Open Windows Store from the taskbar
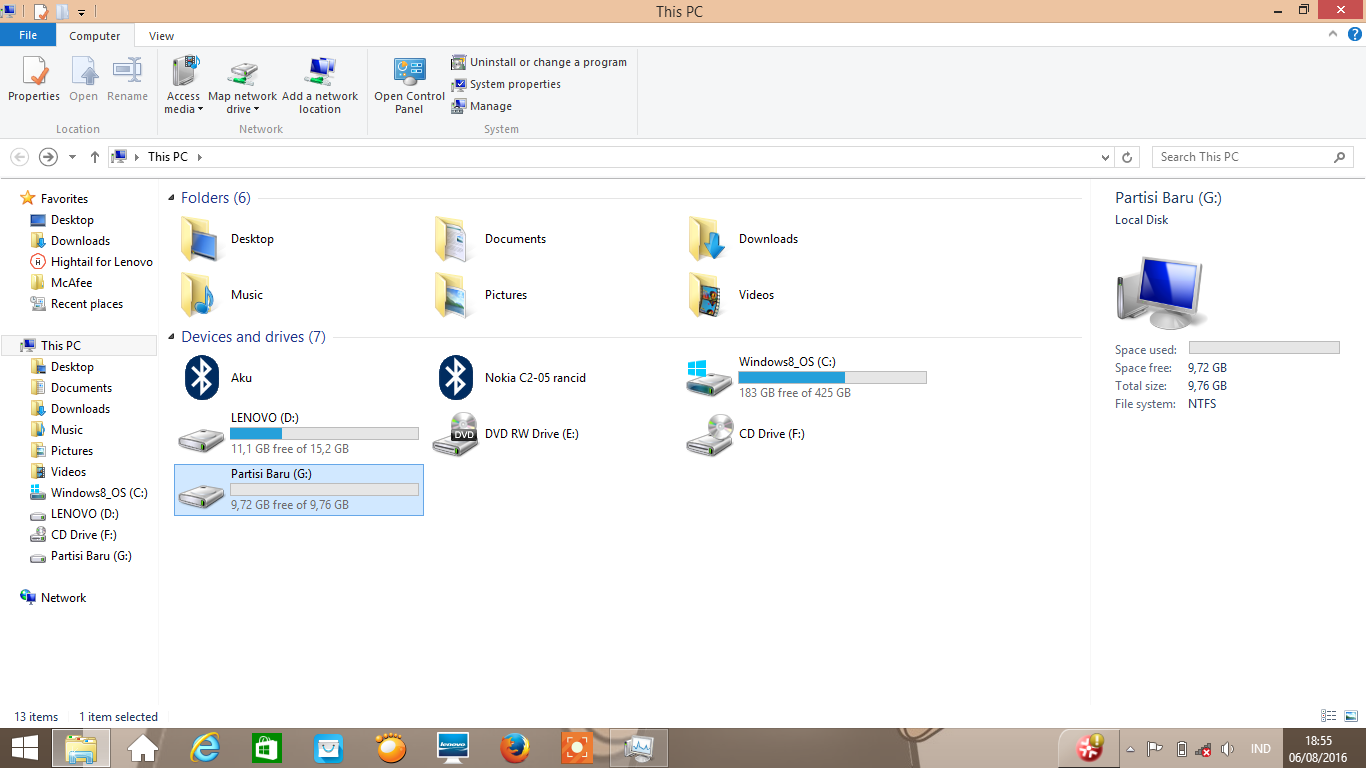The height and width of the screenshot is (768, 1366). point(267,747)
